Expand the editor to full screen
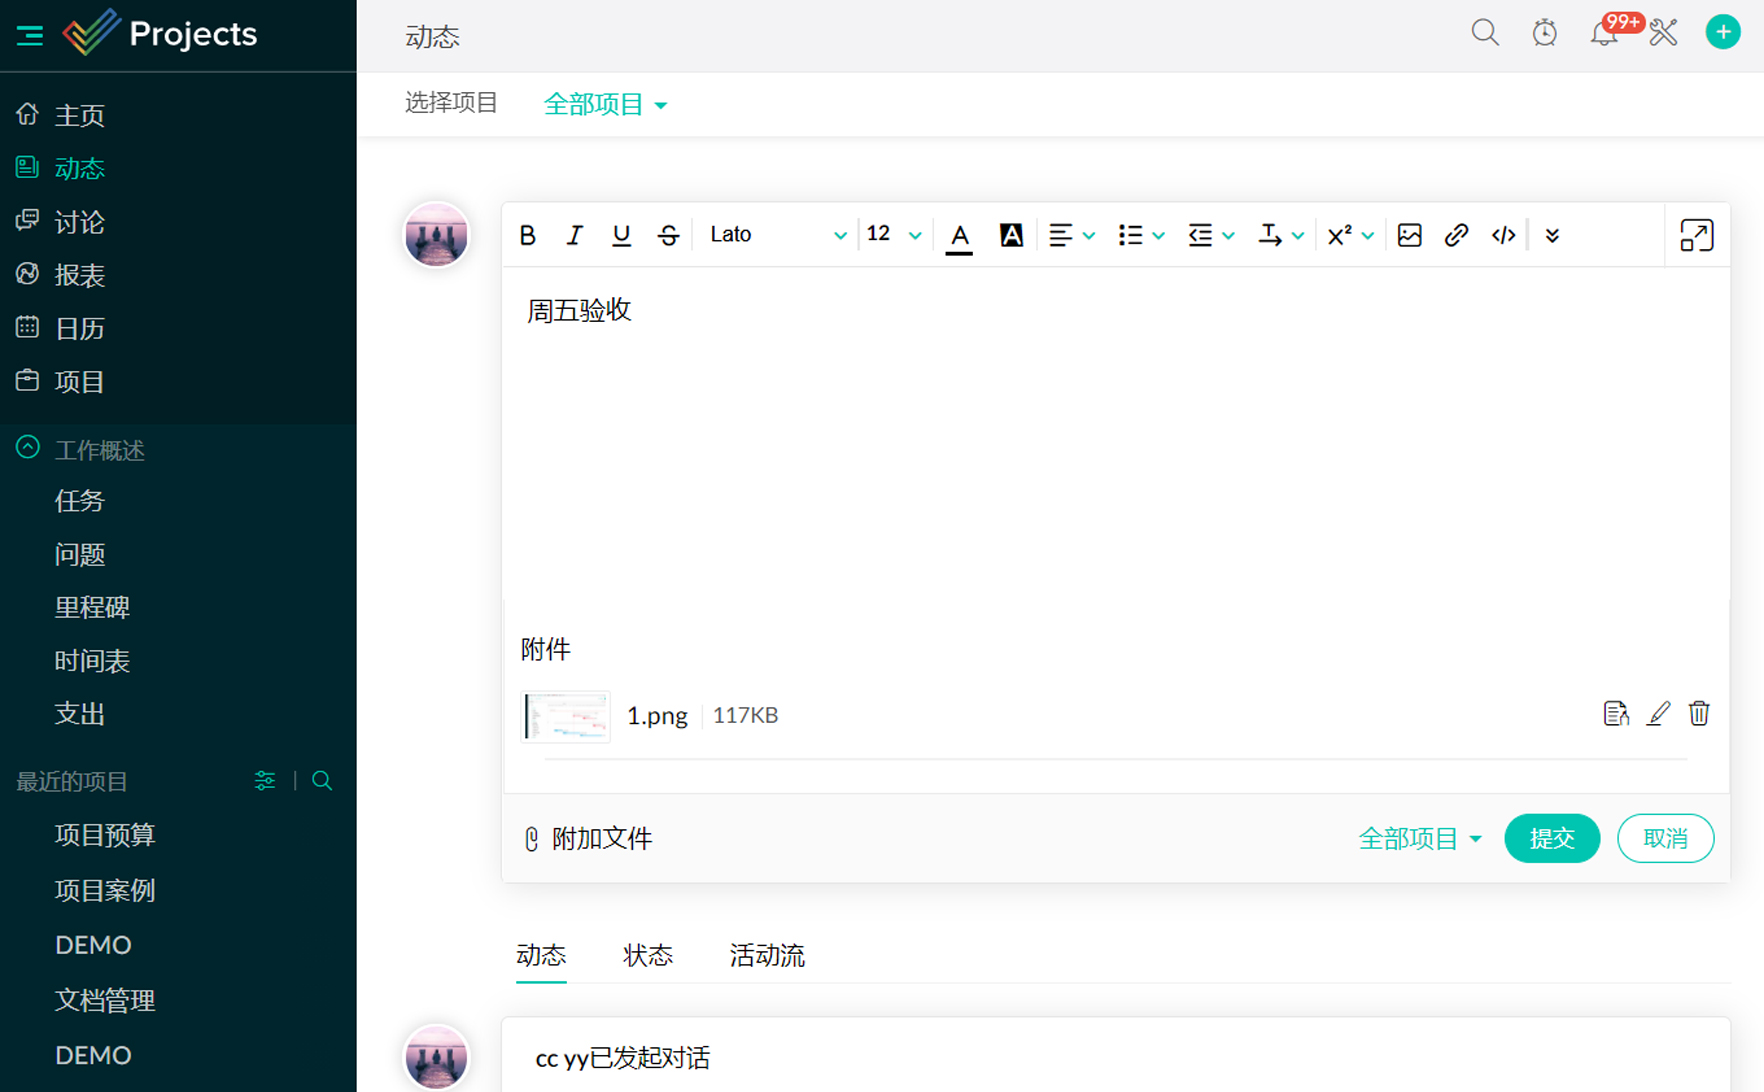Viewport: 1764px width, 1092px height. coord(1696,235)
